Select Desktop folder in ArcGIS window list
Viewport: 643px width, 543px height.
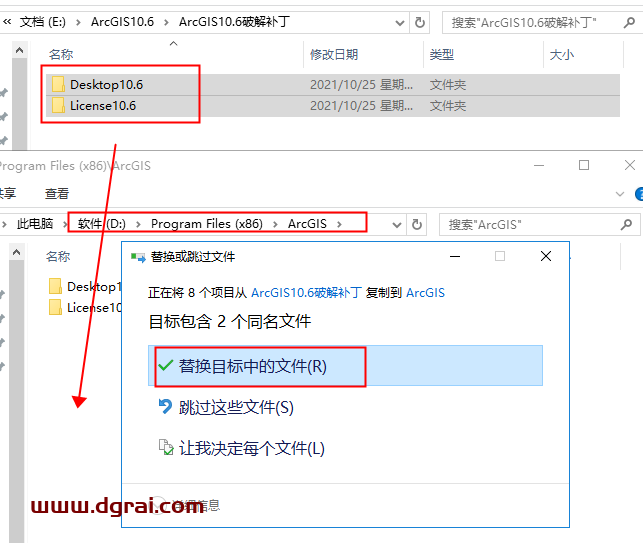(85, 286)
